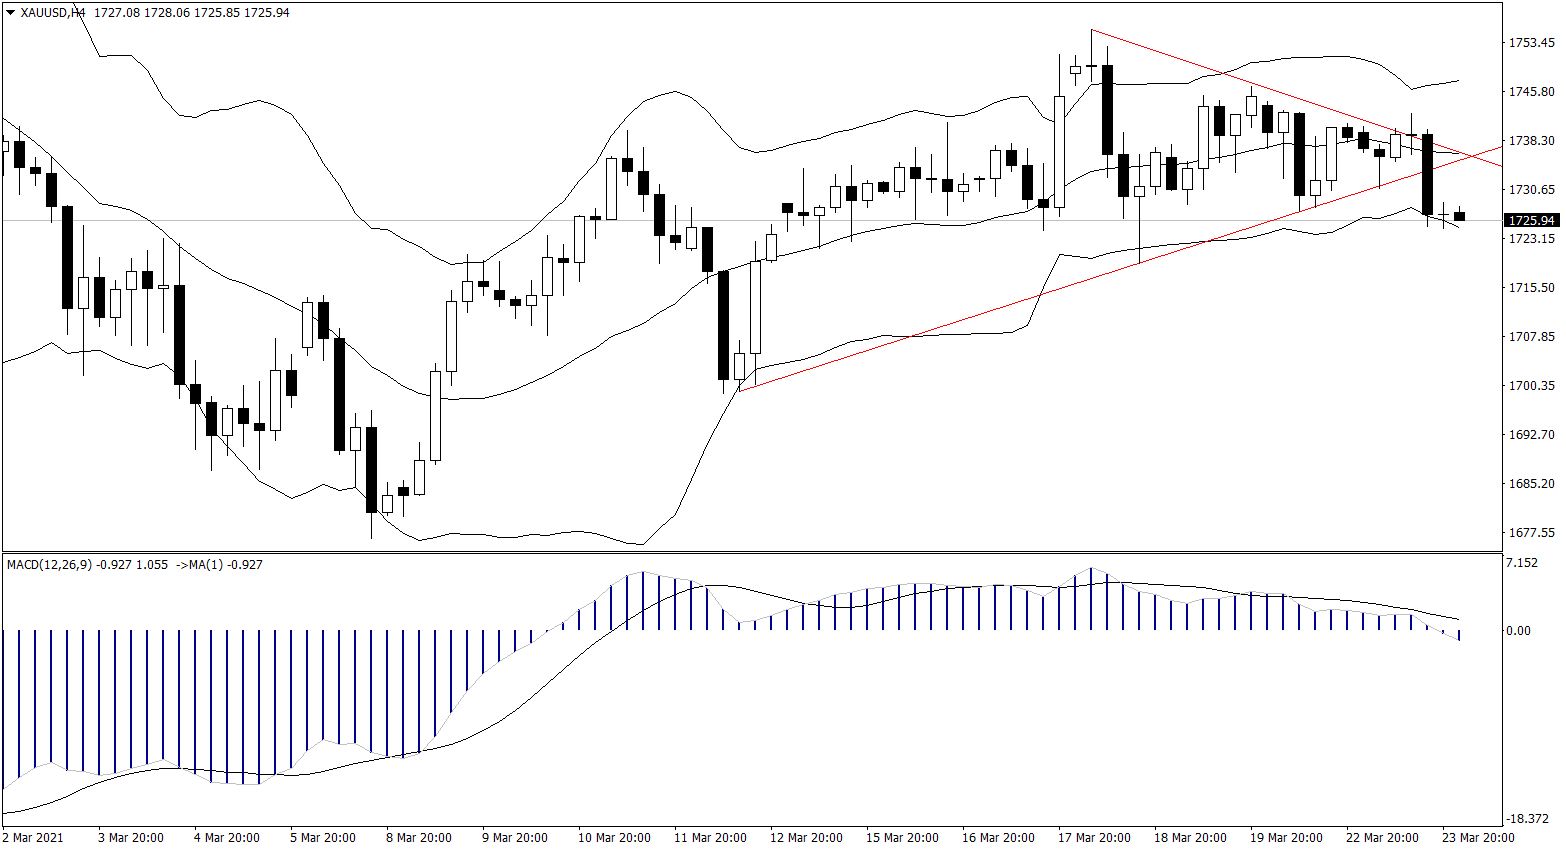Click the 1738.30 price axis label
This screenshot has width=1566, height=850.
[x=1531, y=141]
